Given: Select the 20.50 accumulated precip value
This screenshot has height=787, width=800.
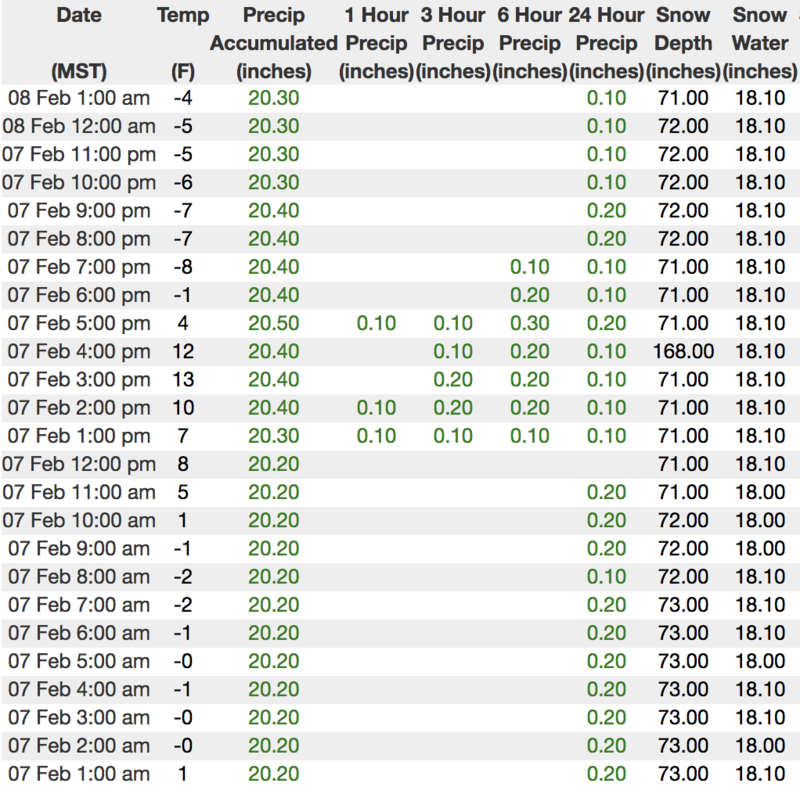Looking at the screenshot, I should pos(274,323).
